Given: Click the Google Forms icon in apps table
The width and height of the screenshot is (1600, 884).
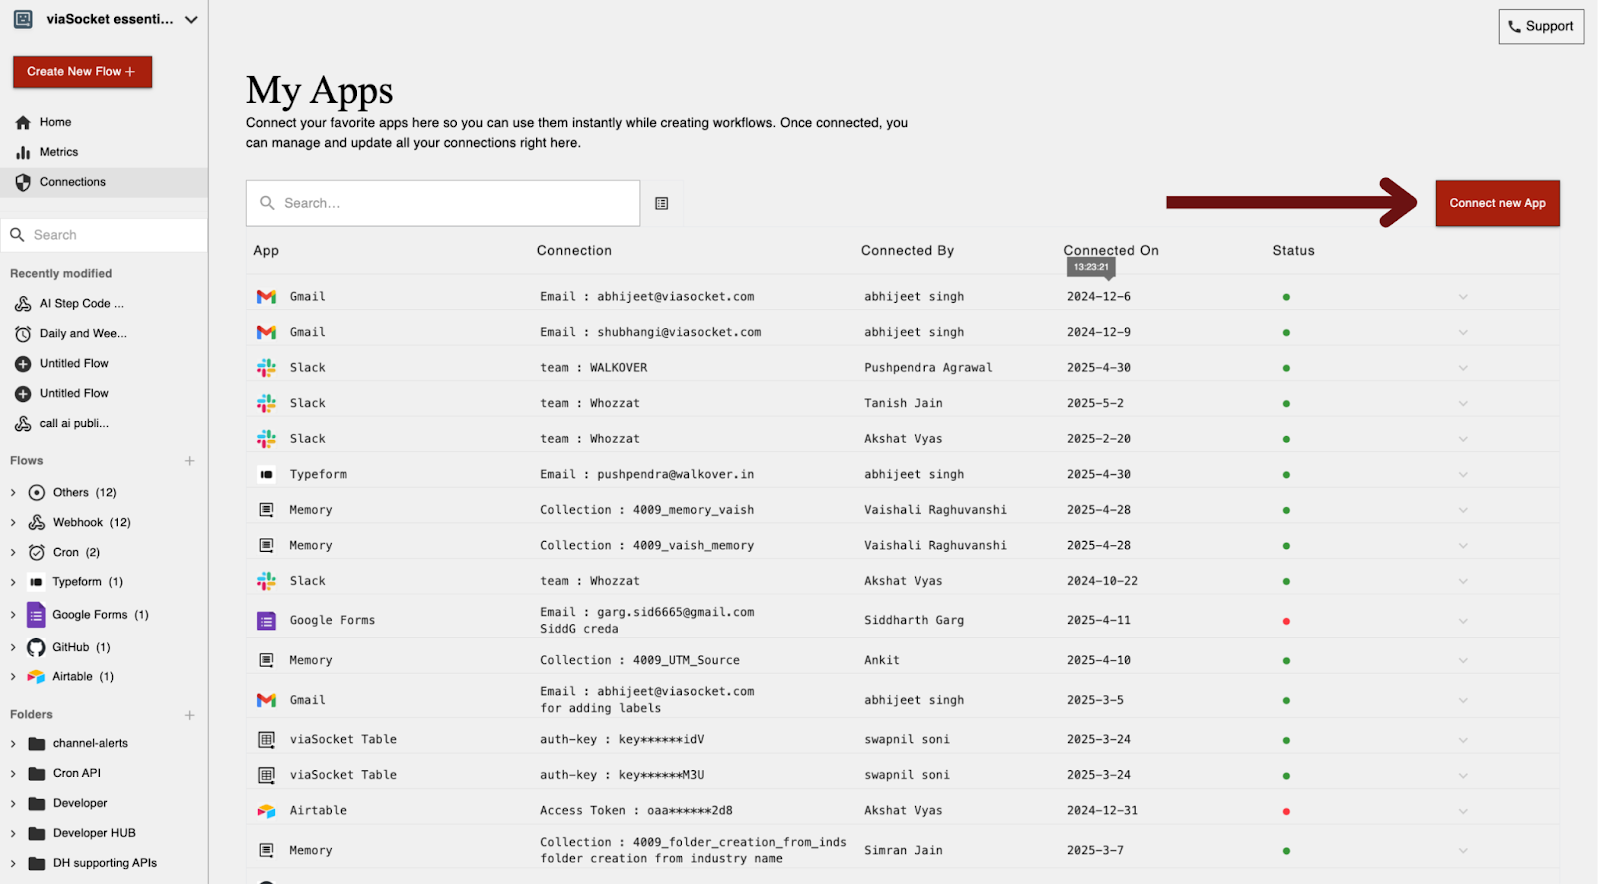Looking at the screenshot, I should [266, 621].
